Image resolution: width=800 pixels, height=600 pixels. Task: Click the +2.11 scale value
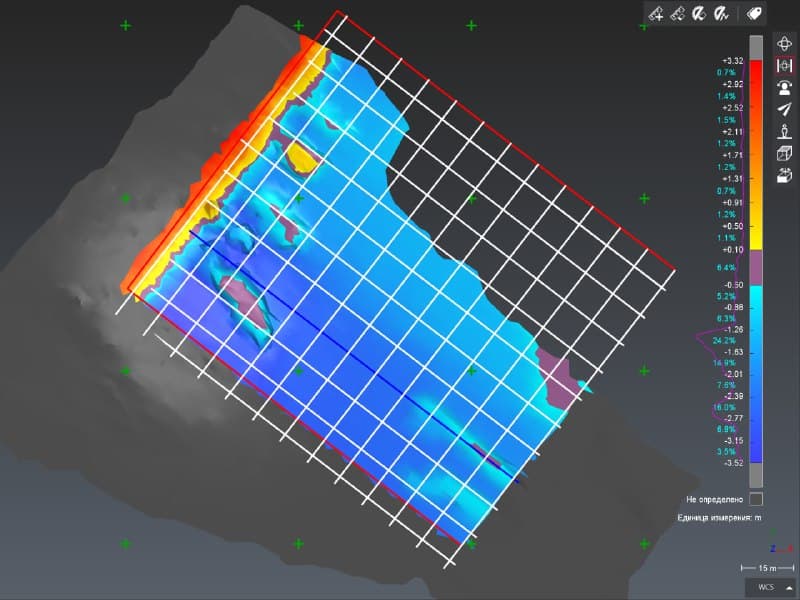click(x=733, y=132)
